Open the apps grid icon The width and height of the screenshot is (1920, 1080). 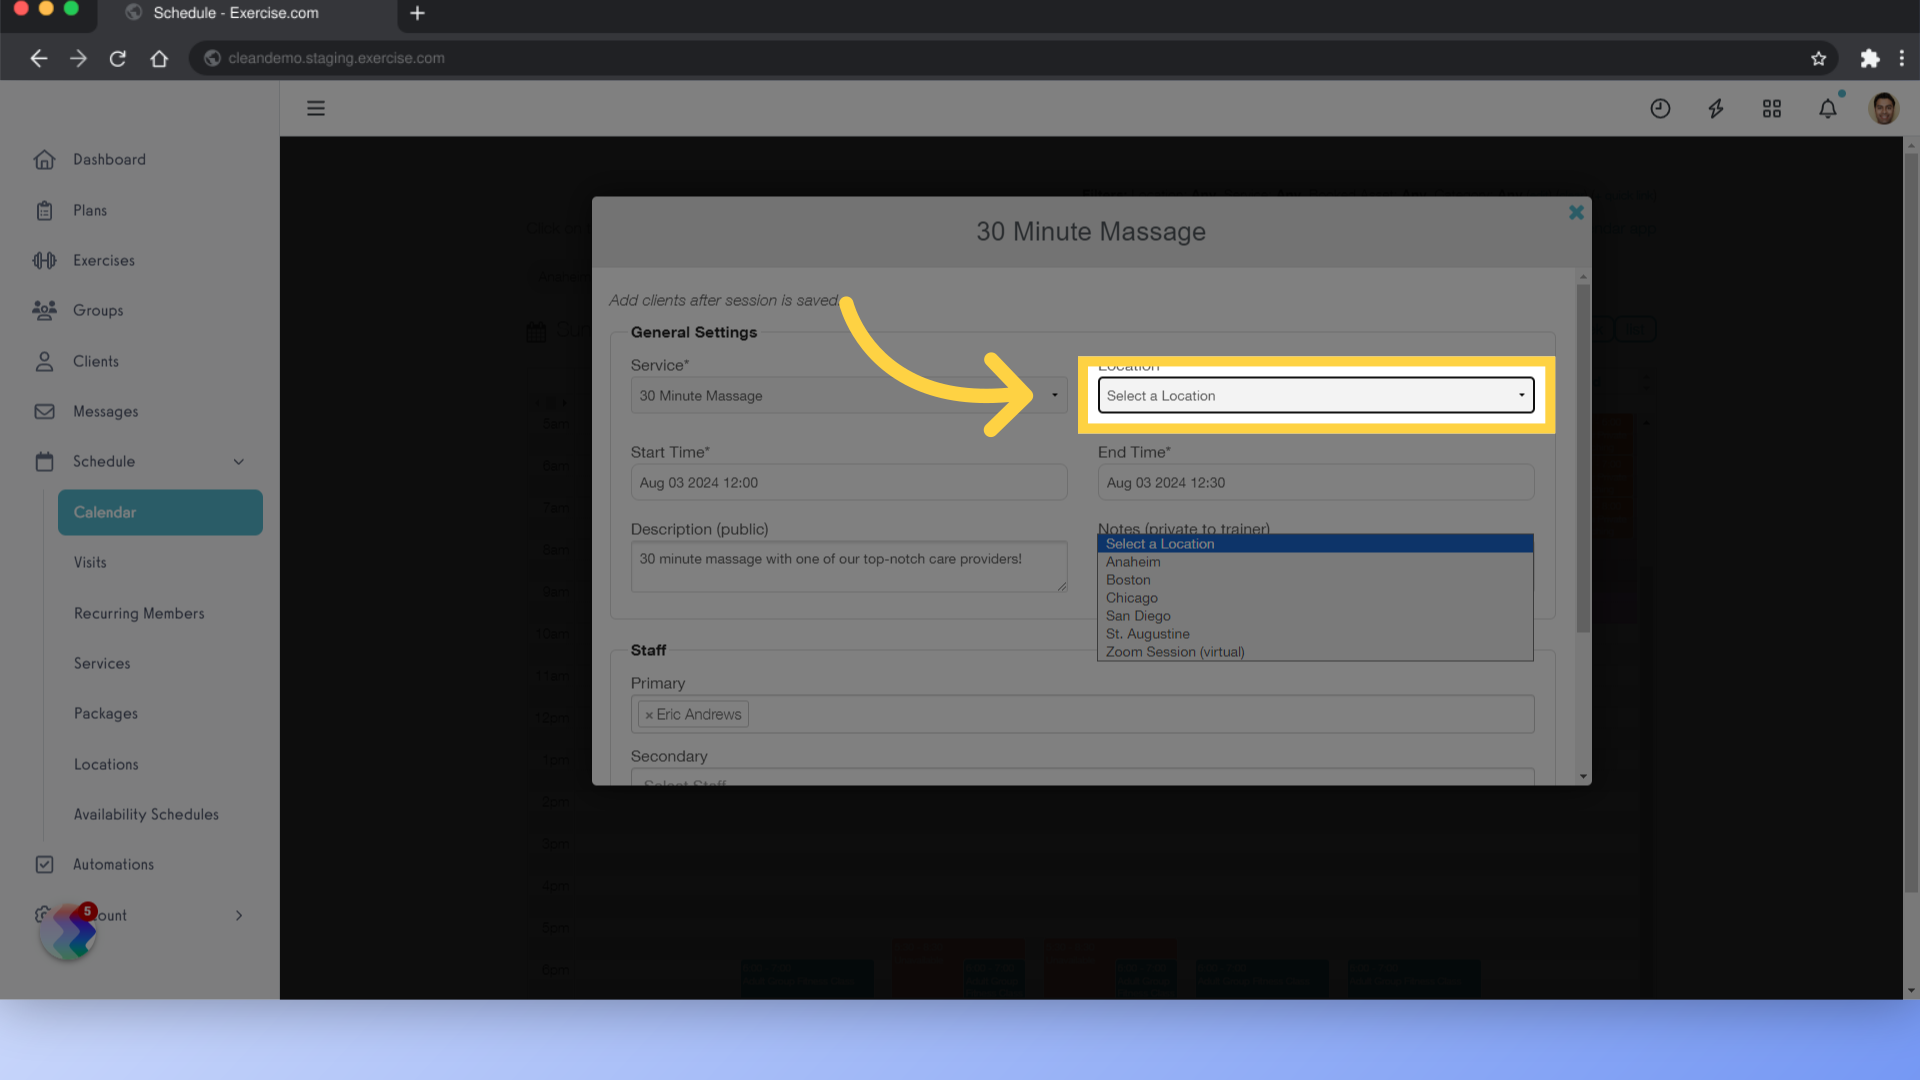click(1772, 108)
